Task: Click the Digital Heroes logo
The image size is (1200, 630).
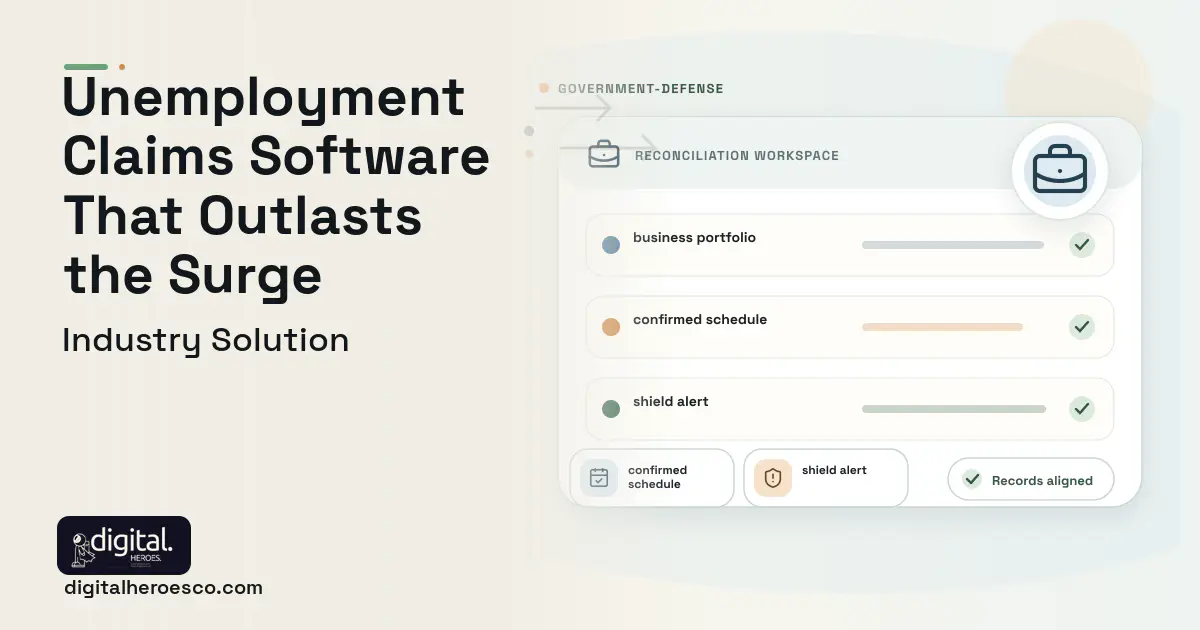Action: 124,545
